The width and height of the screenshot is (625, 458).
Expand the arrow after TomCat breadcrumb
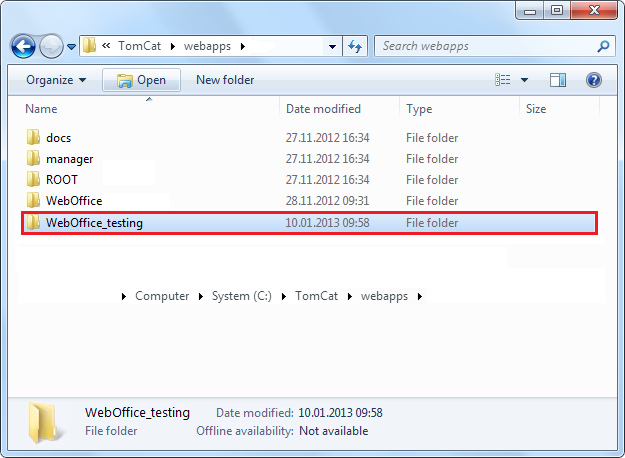tap(173, 47)
